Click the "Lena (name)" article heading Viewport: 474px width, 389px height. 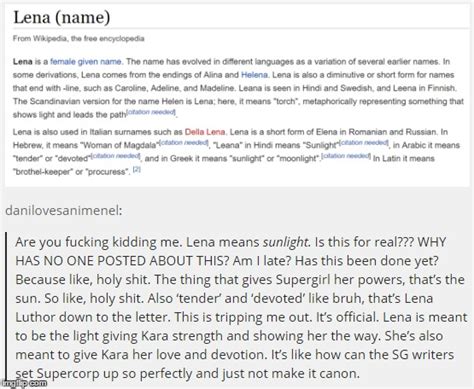click(x=62, y=17)
